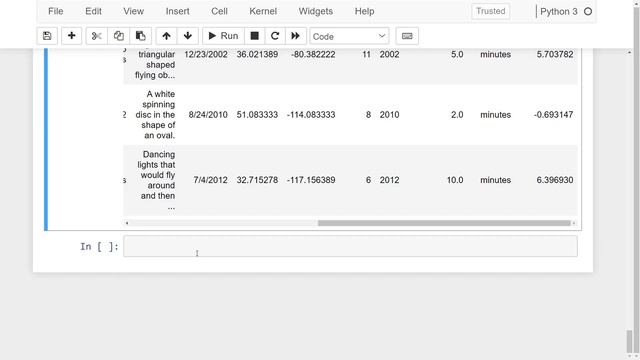Click the duration value 5.0
This screenshot has height=360, width=640.
point(457,54)
